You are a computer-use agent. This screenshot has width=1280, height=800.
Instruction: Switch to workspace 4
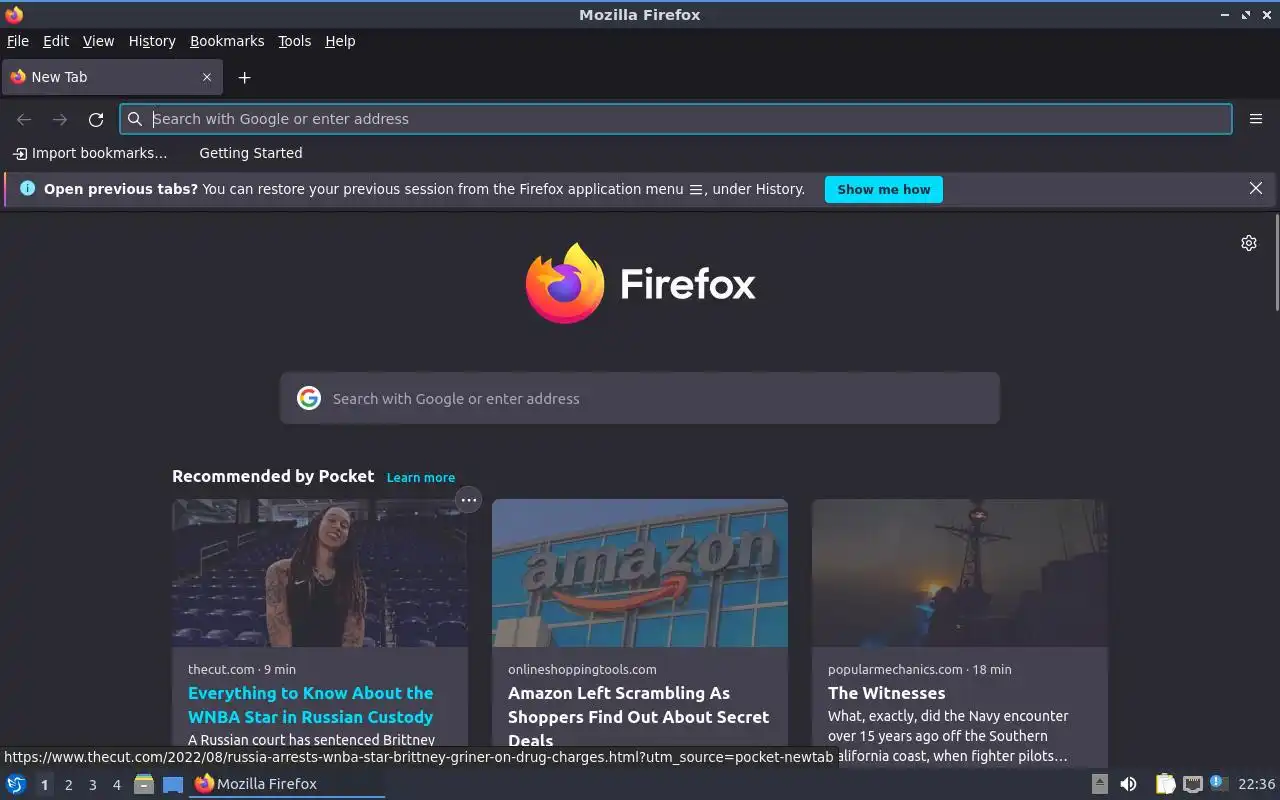pyautogui.click(x=116, y=785)
